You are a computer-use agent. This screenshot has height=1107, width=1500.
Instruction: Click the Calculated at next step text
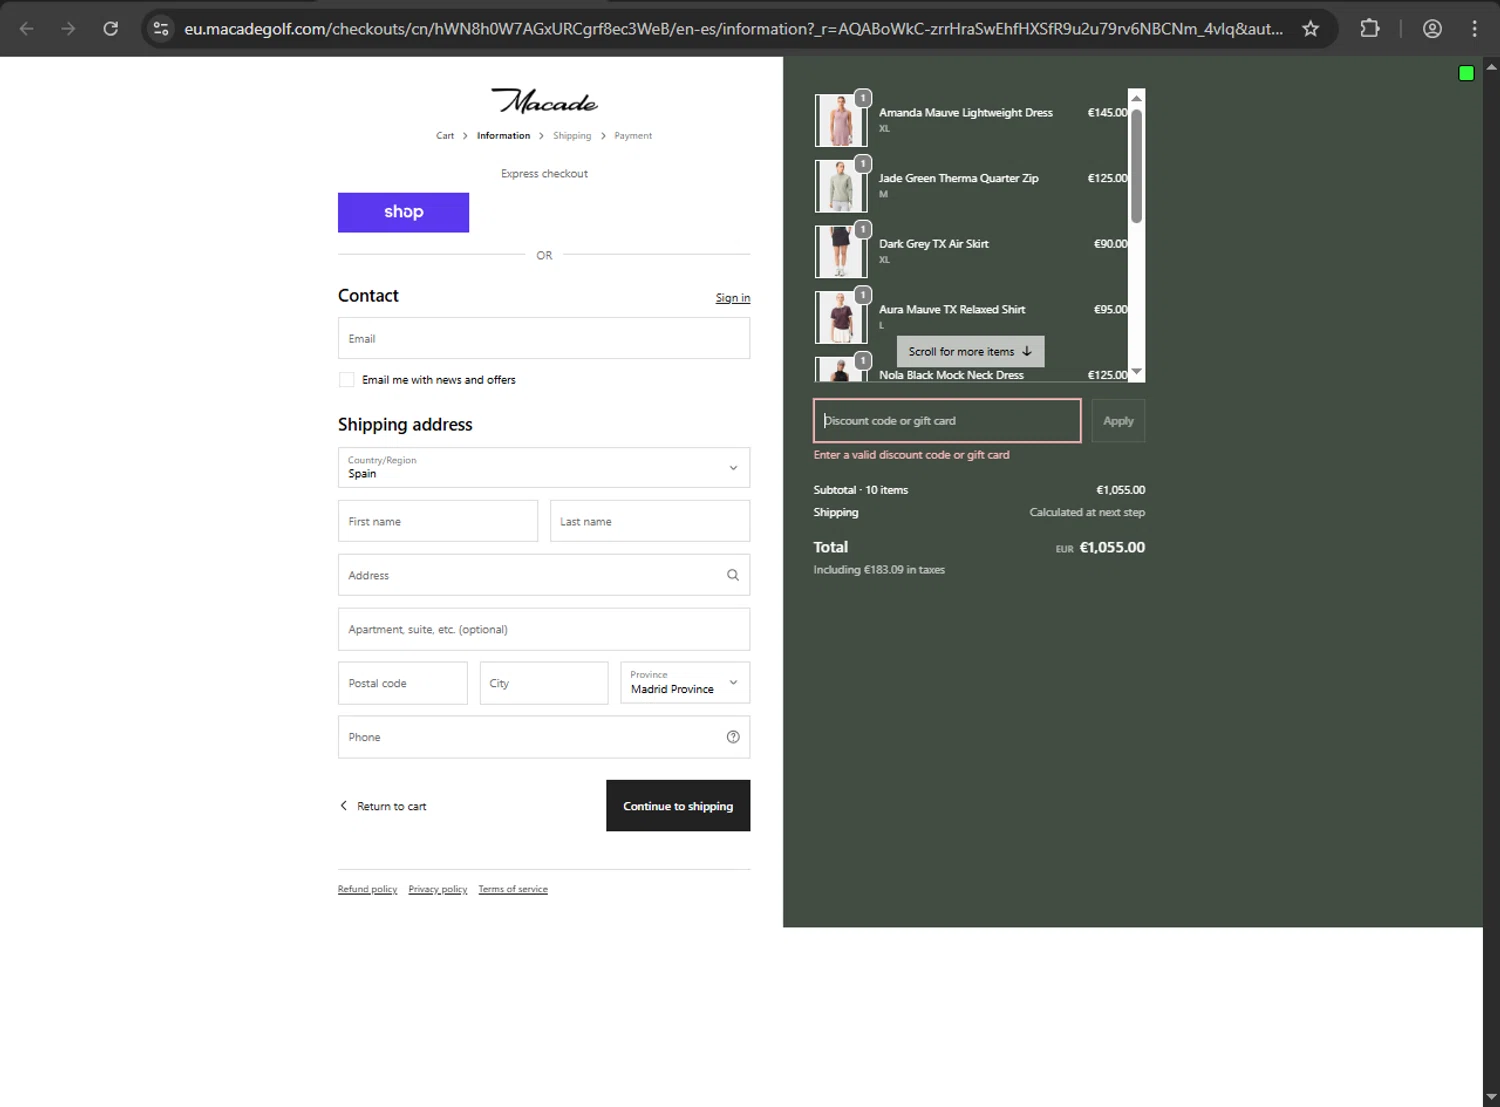point(1087,512)
